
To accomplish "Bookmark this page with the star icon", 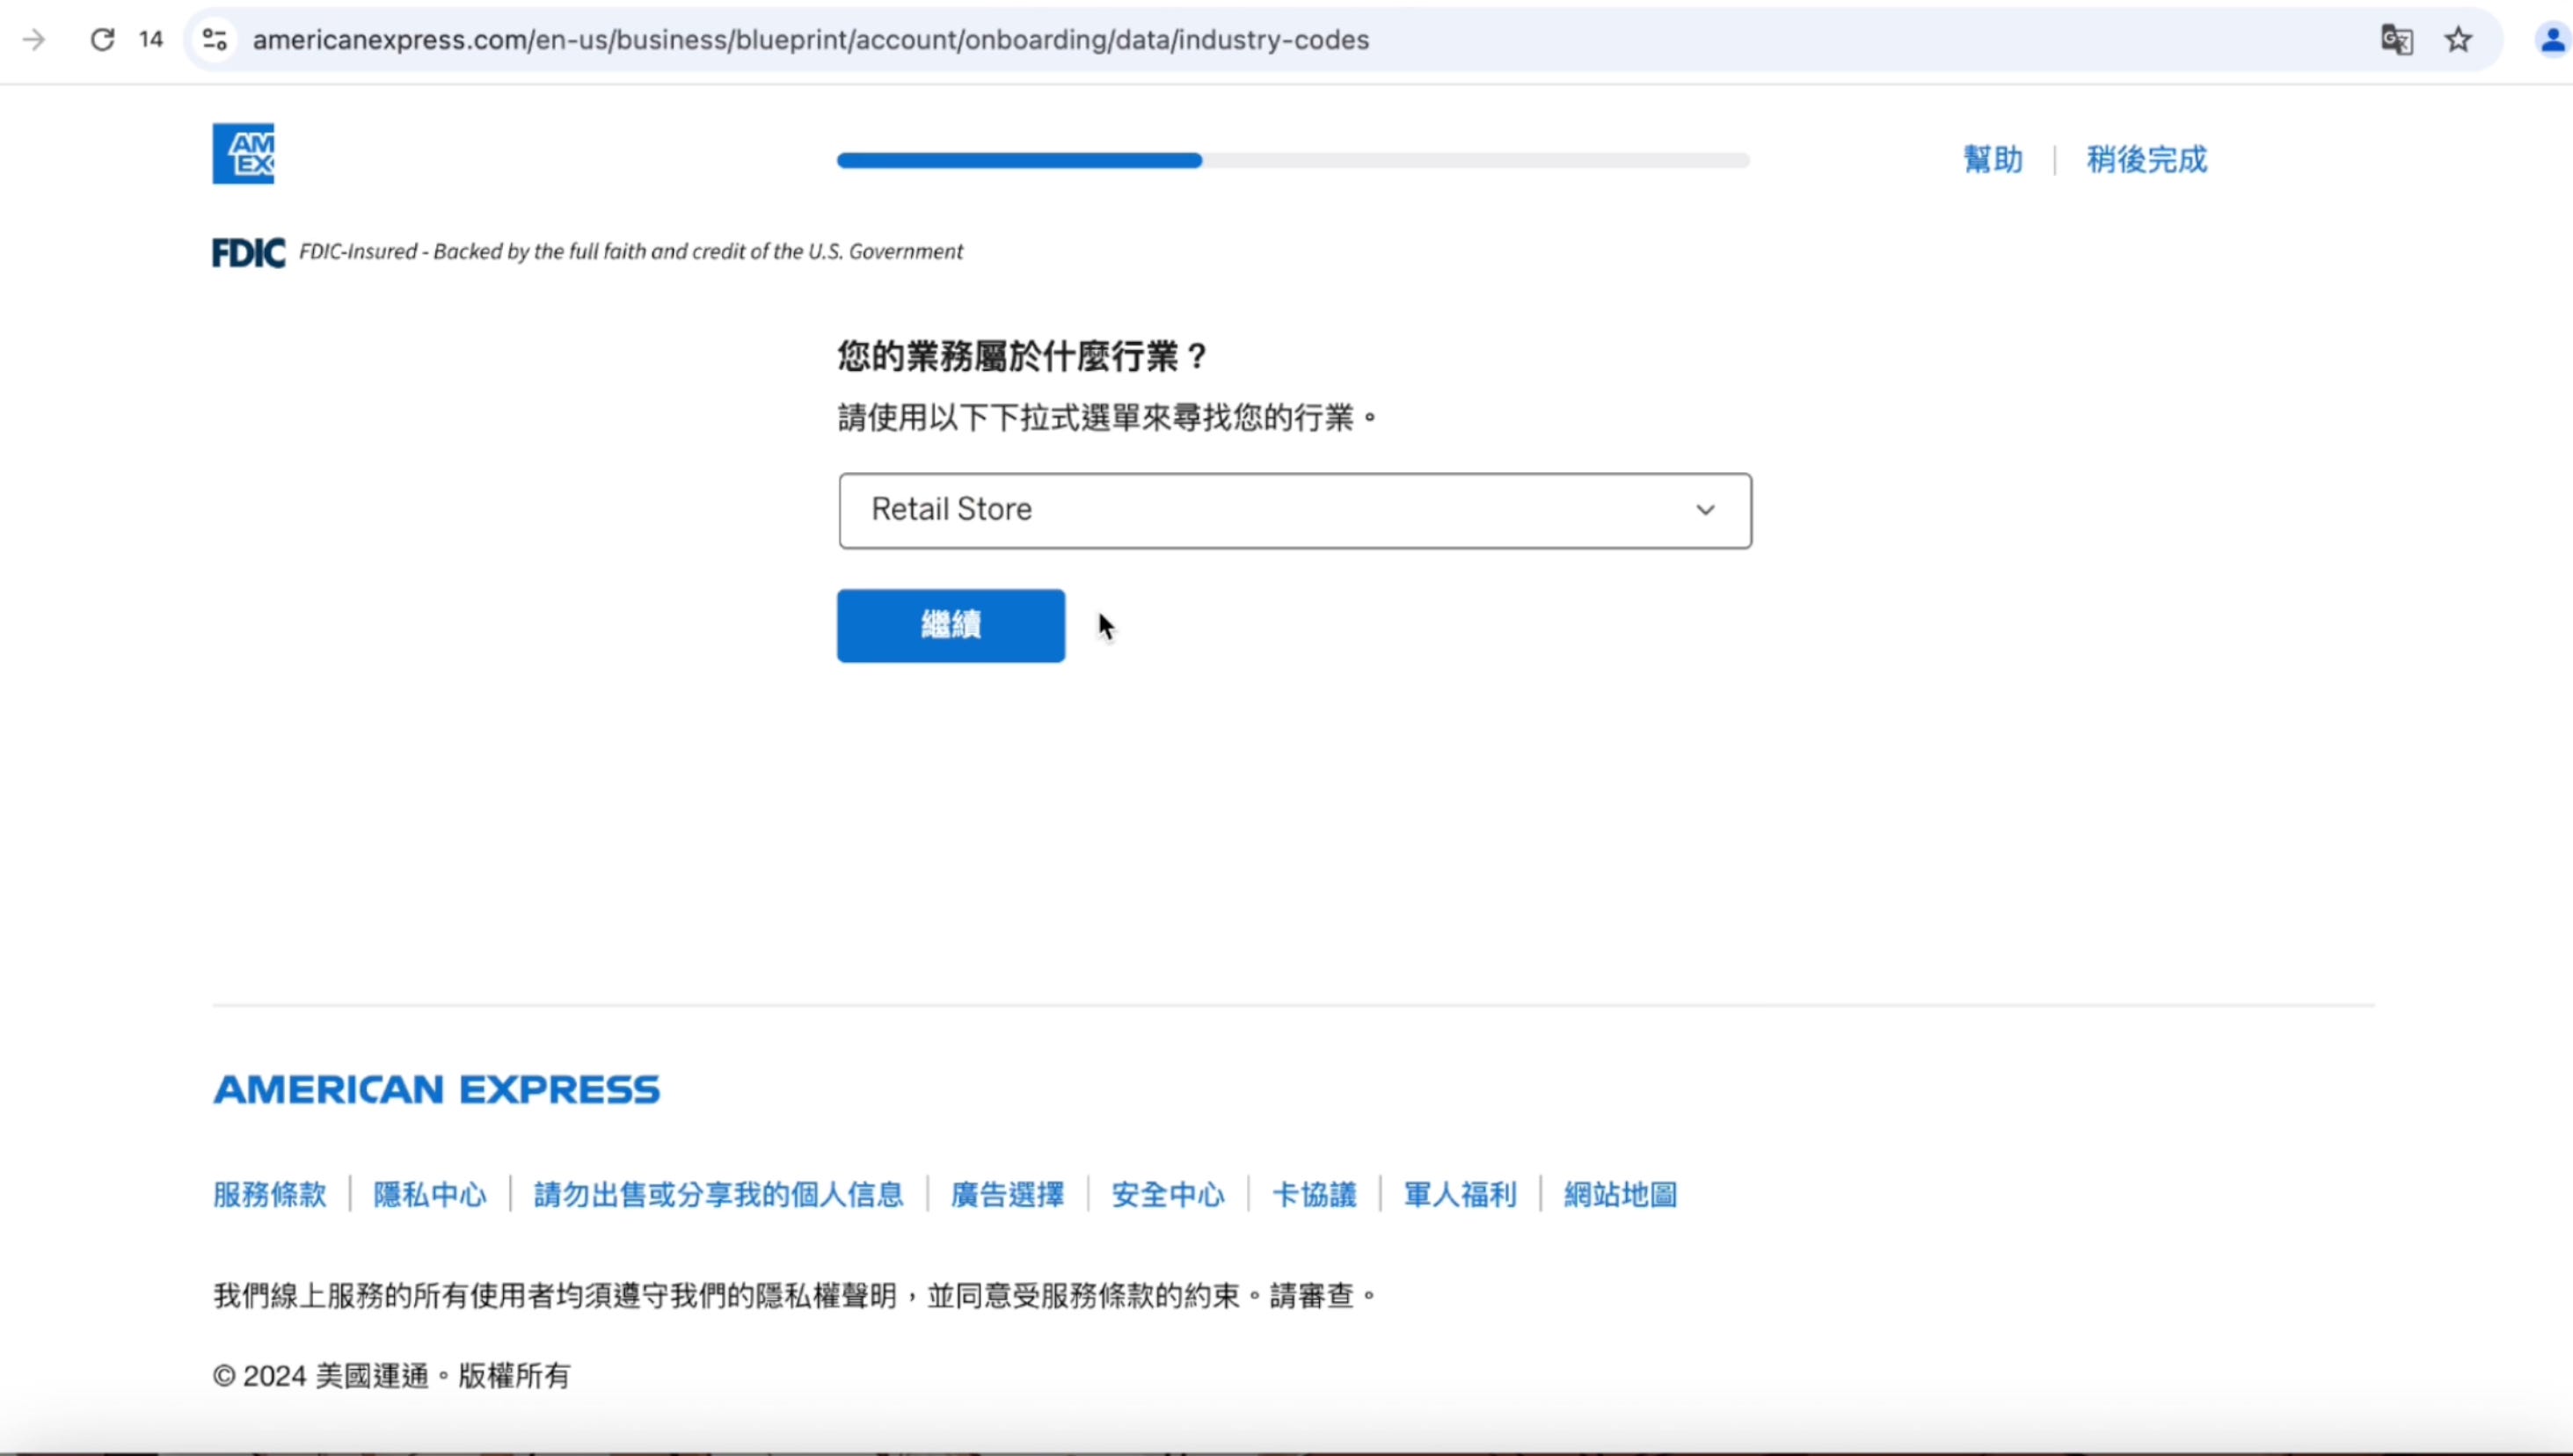I will pyautogui.click(x=2458, y=40).
